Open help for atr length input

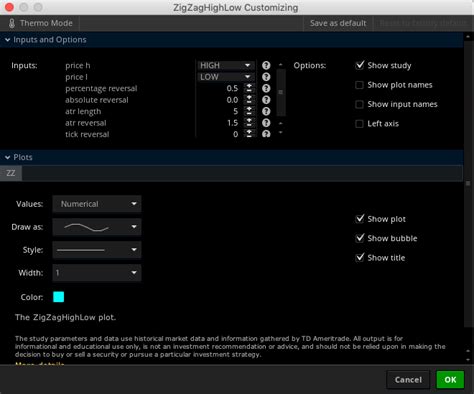(266, 111)
